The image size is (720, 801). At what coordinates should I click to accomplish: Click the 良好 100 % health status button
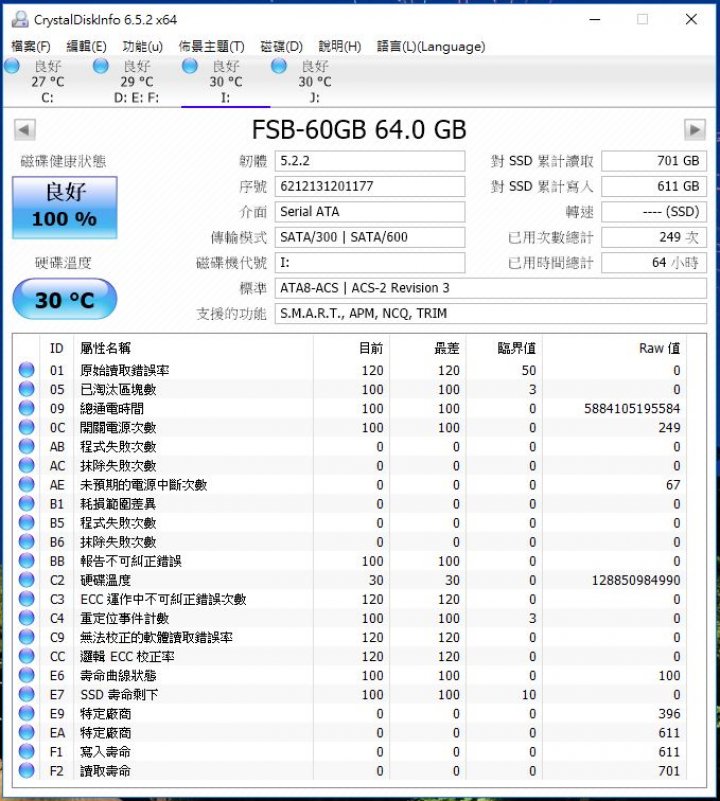[64, 207]
